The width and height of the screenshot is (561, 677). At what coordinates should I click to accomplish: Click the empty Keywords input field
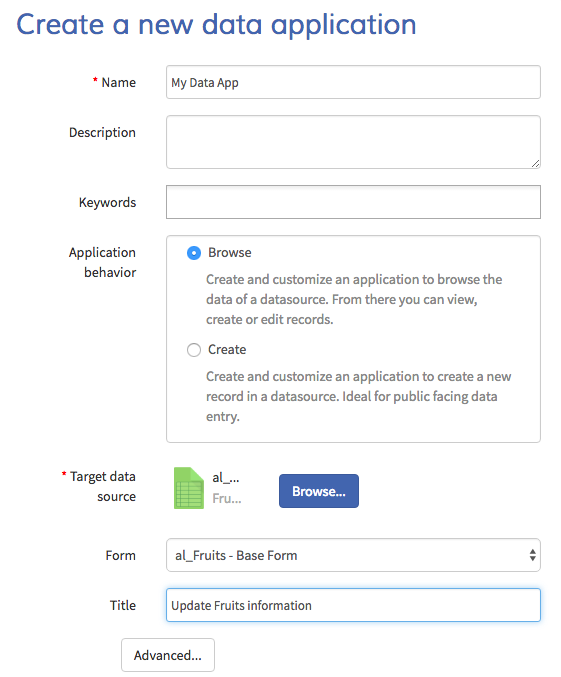353,202
